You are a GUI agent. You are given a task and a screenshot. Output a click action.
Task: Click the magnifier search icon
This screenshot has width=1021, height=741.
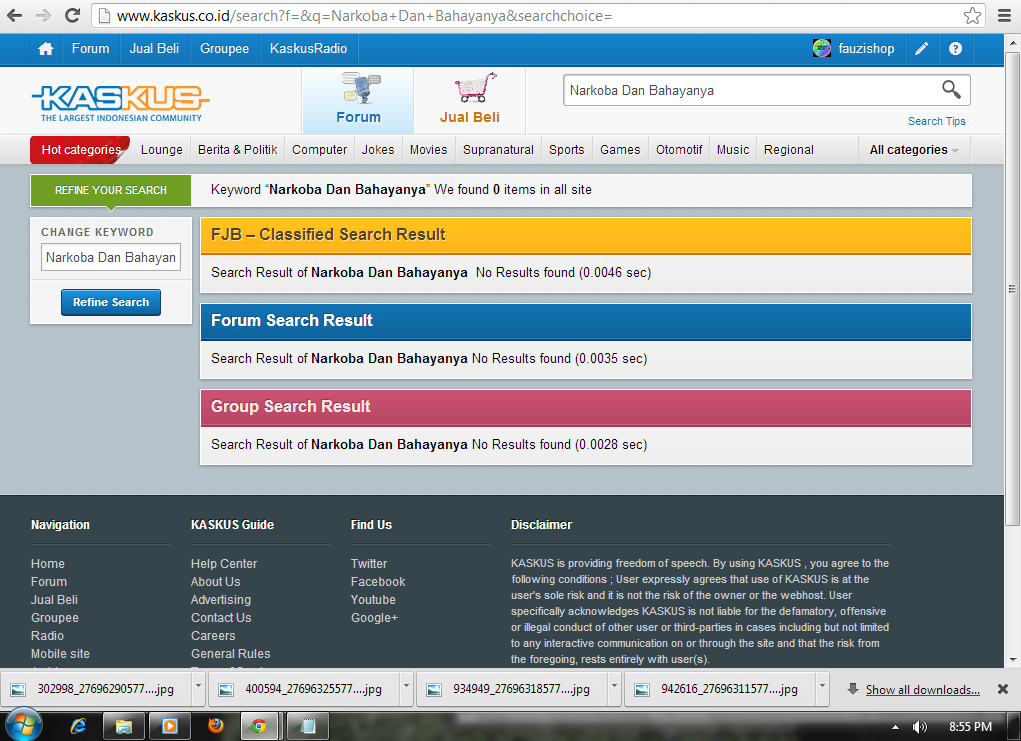tap(951, 90)
